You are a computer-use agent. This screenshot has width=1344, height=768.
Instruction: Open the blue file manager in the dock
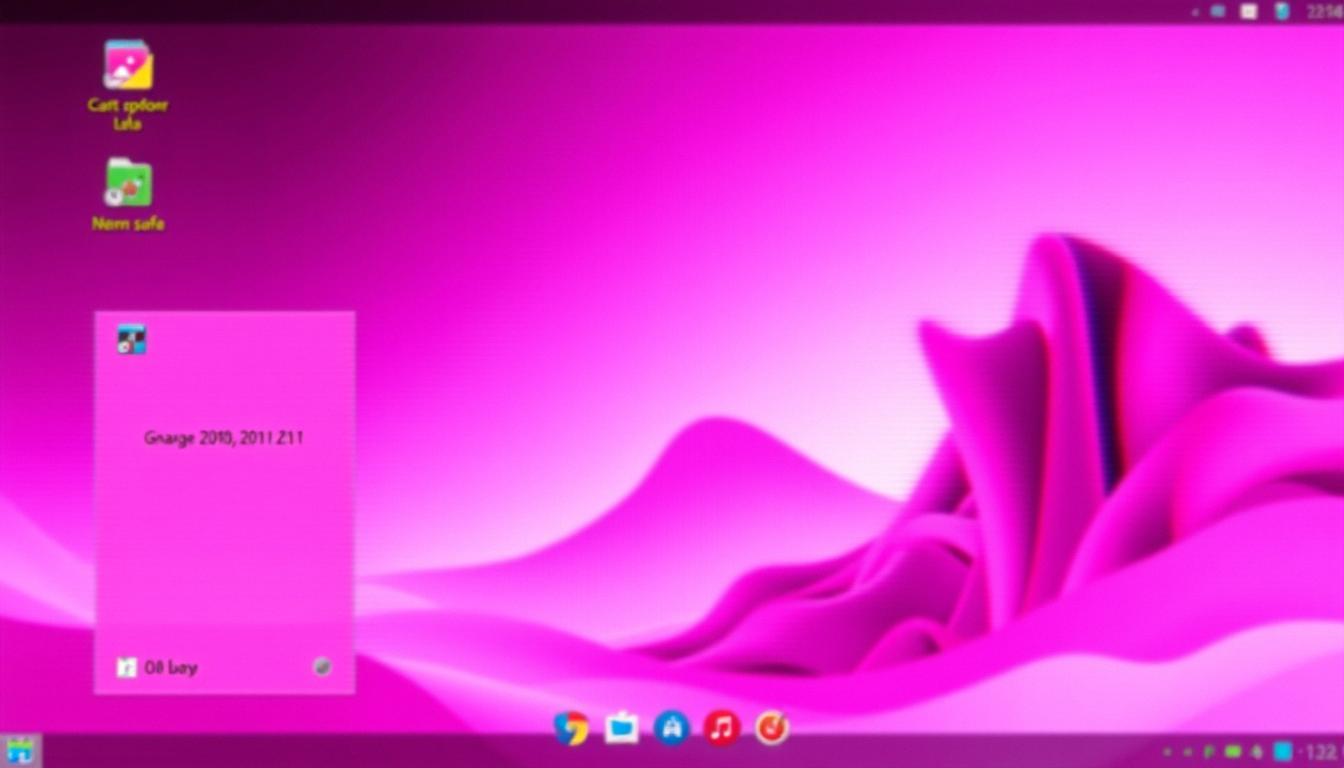coord(621,728)
